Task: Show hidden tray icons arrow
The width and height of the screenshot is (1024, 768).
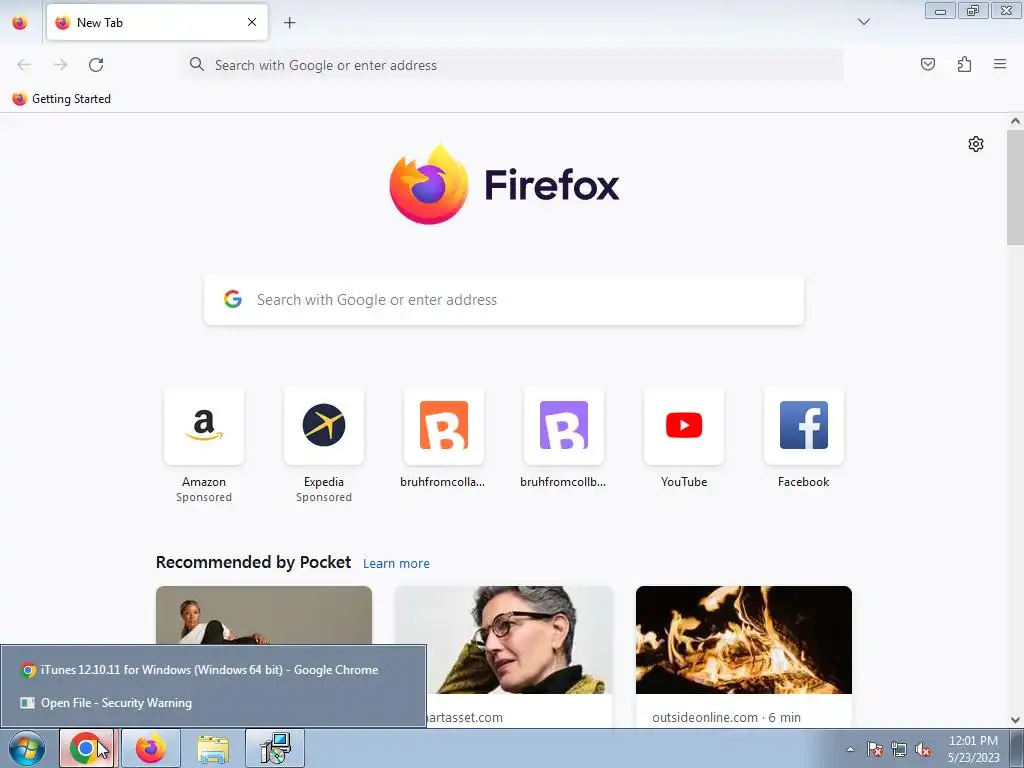Action: tap(850, 749)
